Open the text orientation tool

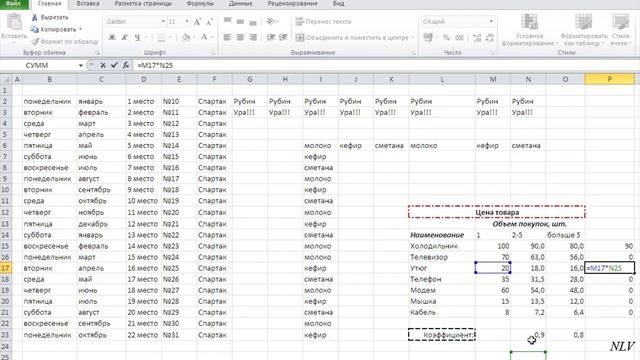pyautogui.click(x=271, y=21)
